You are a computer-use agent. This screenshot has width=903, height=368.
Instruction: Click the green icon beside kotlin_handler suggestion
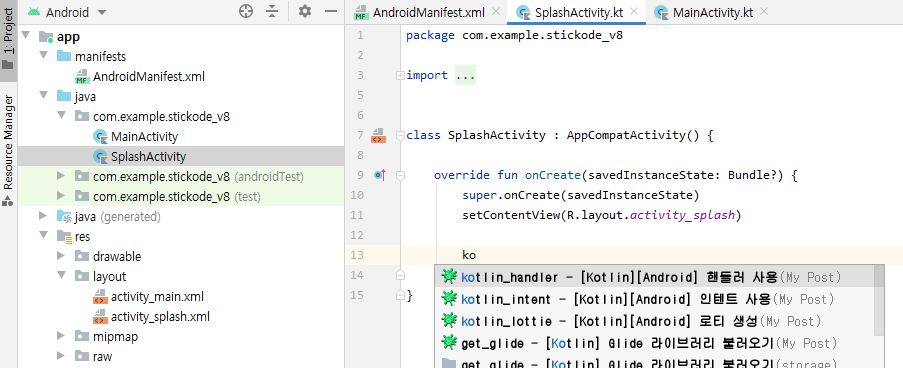click(449, 277)
